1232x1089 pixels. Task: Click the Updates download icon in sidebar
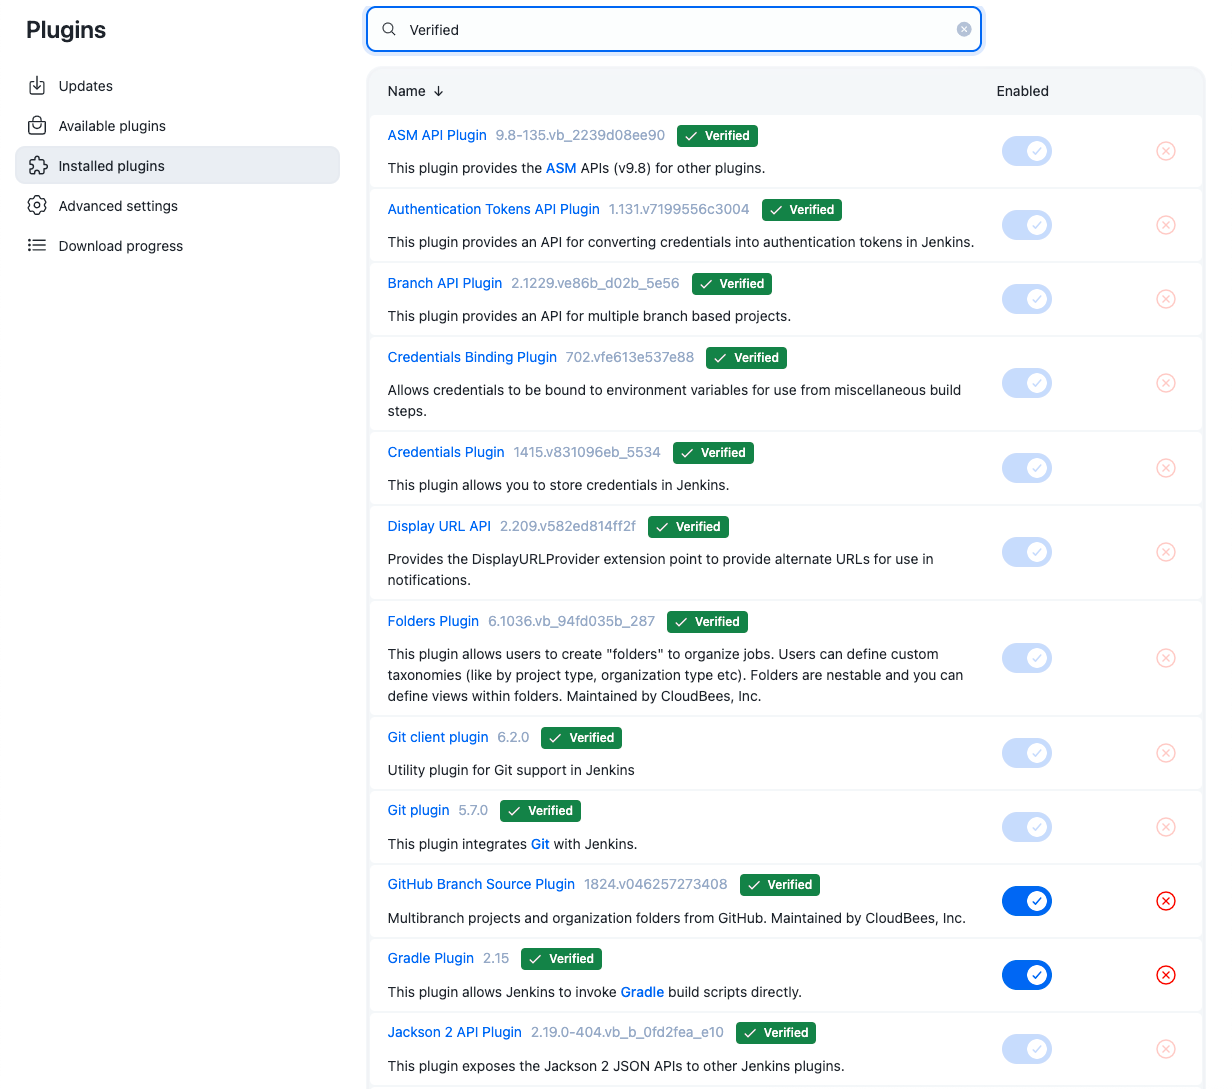[37, 86]
